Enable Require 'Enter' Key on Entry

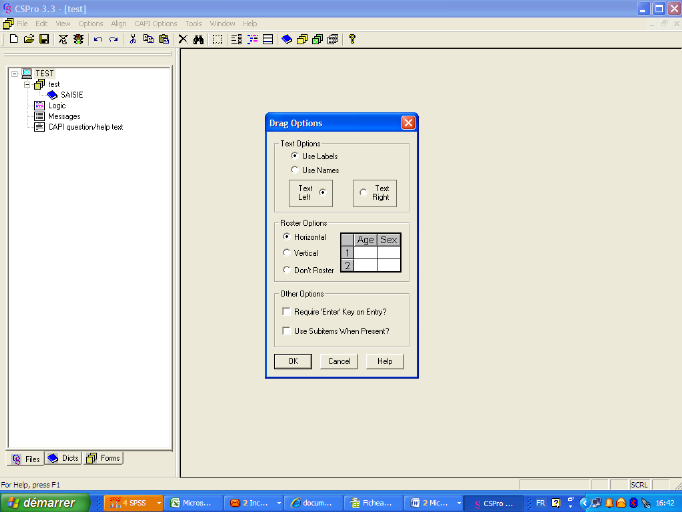[287, 312]
